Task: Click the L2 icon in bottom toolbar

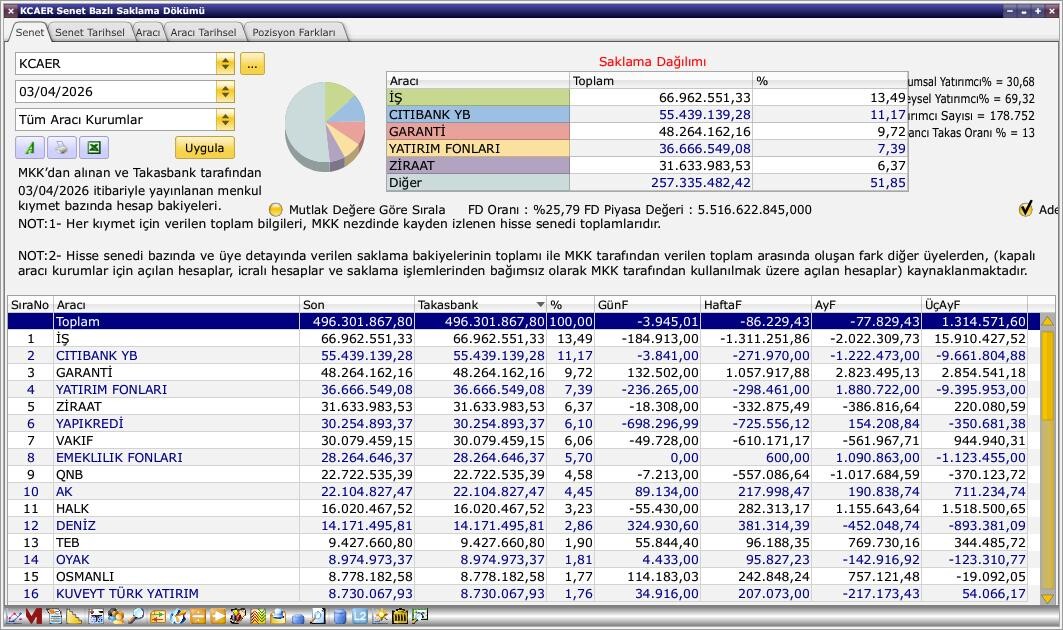Action: tap(359, 617)
